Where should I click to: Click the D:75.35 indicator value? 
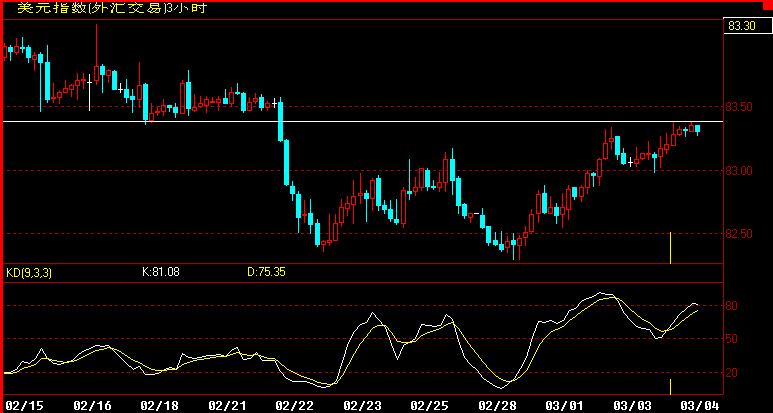[266, 271]
